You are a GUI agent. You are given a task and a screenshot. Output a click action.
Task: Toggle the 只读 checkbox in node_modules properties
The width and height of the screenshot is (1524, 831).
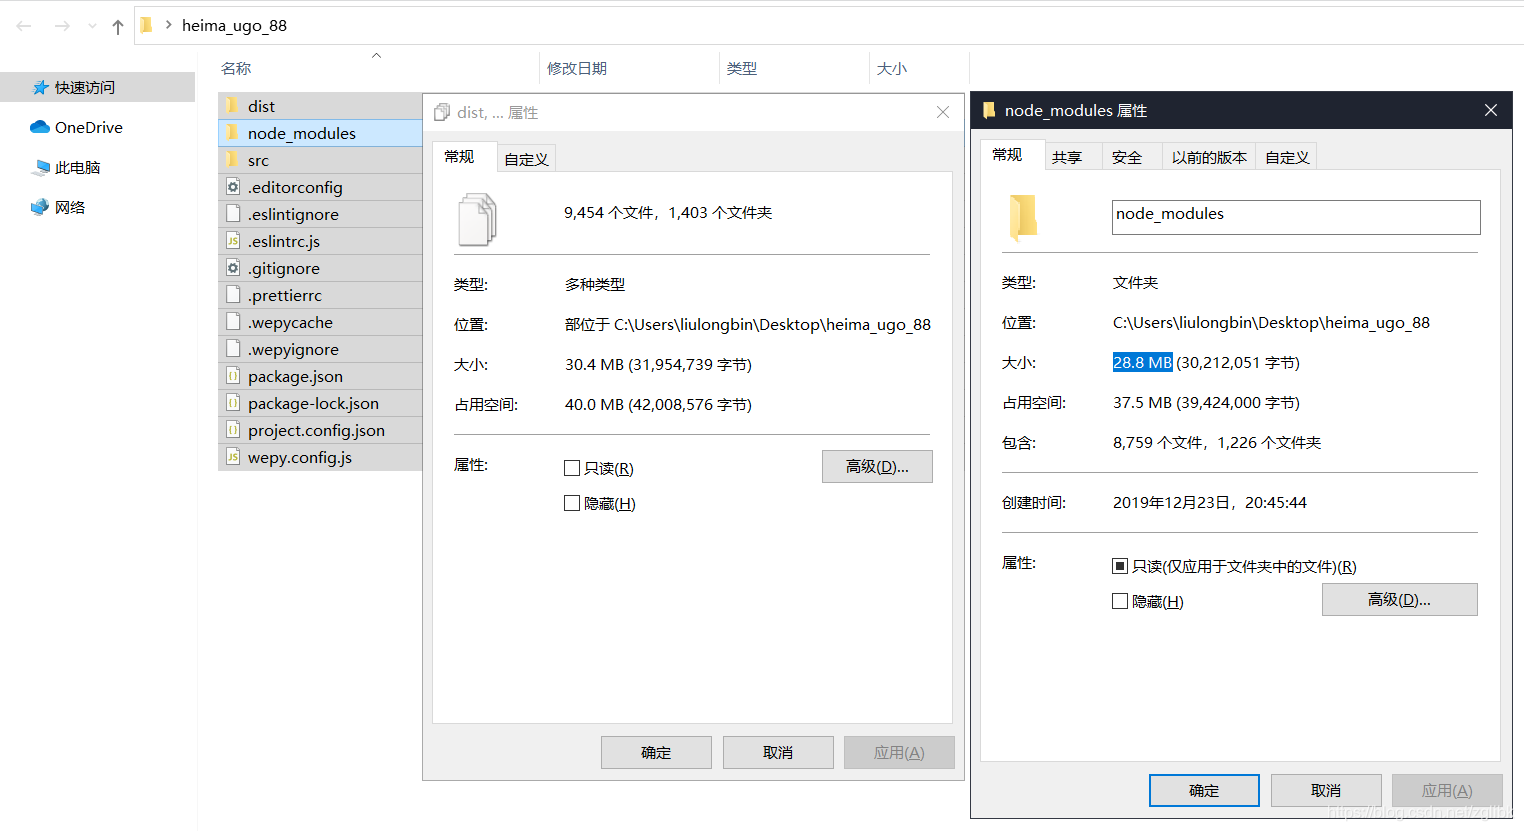tap(1120, 565)
